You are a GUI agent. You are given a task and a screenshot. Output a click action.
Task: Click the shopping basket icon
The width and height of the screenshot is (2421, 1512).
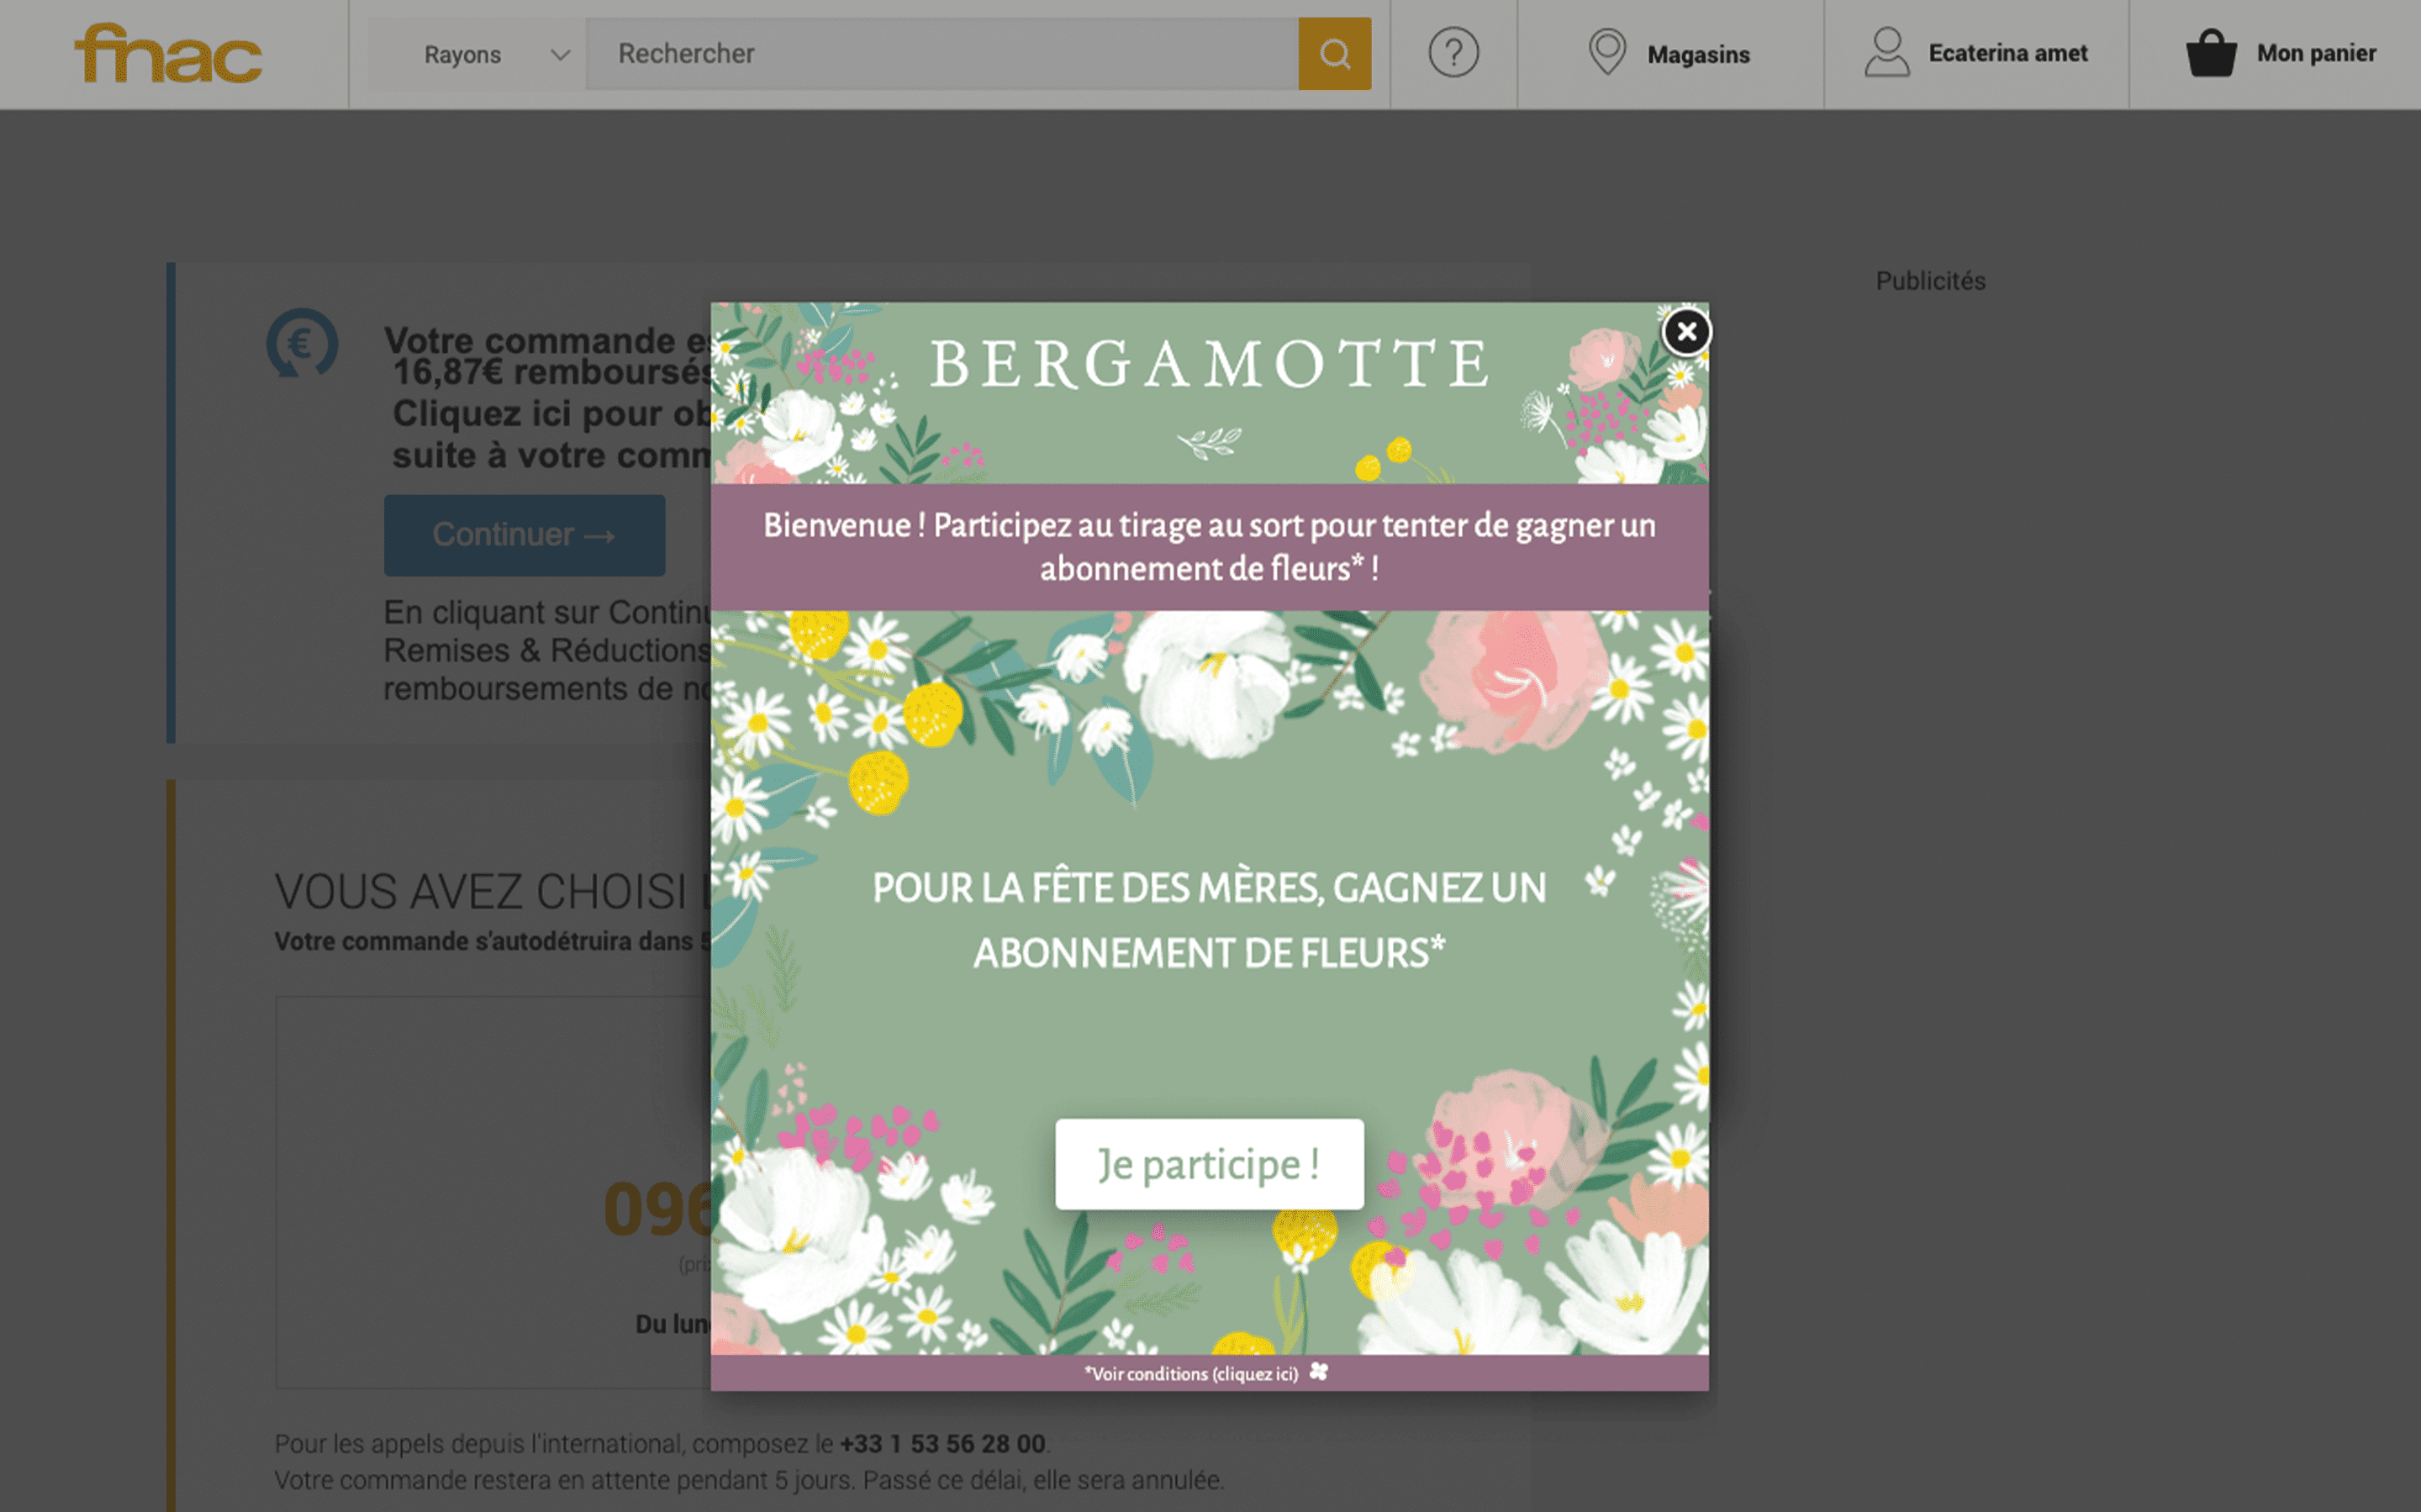click(x=2210, y=53)
